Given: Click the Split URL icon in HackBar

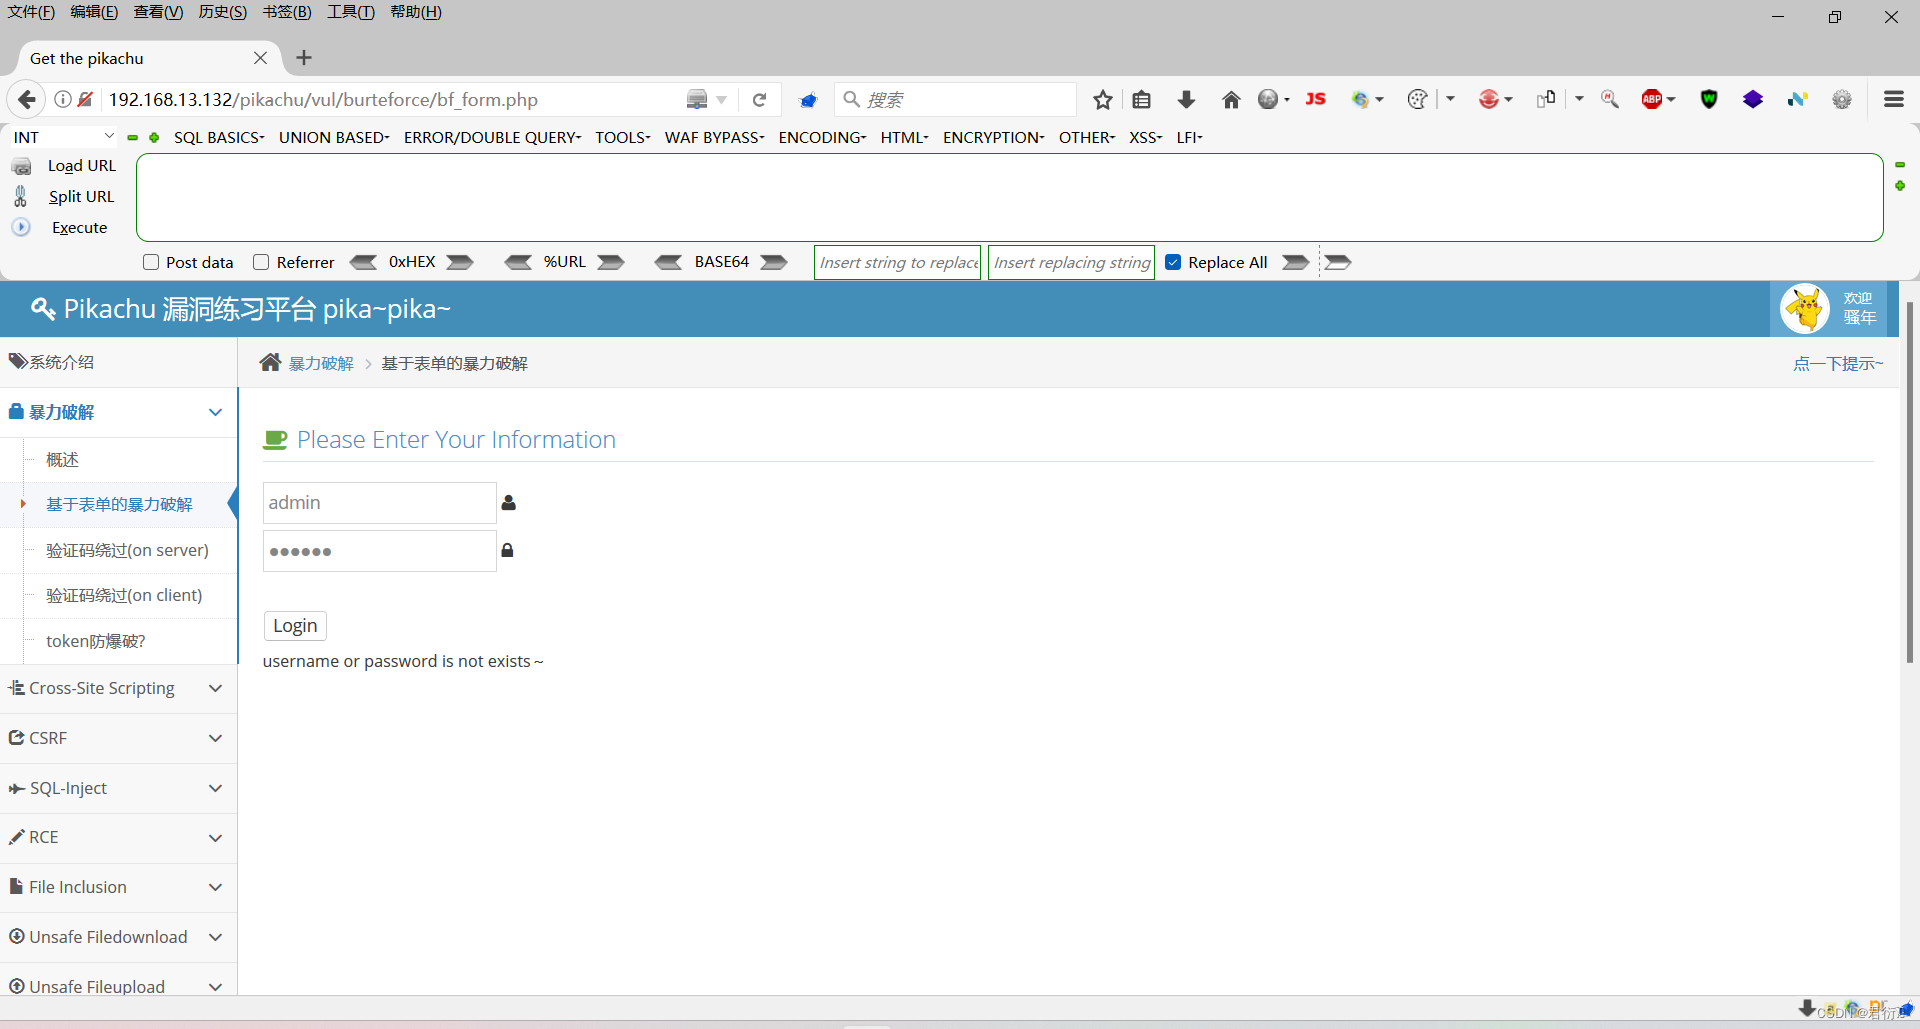Looking at the screenshot, I should point(21,196).
